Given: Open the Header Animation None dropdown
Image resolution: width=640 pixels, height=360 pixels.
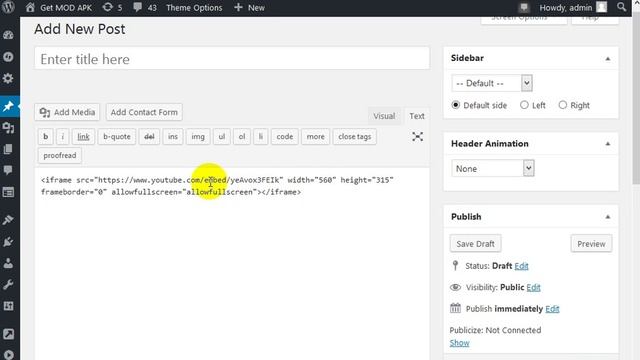Looking at the screenshot, I should 493,168.
